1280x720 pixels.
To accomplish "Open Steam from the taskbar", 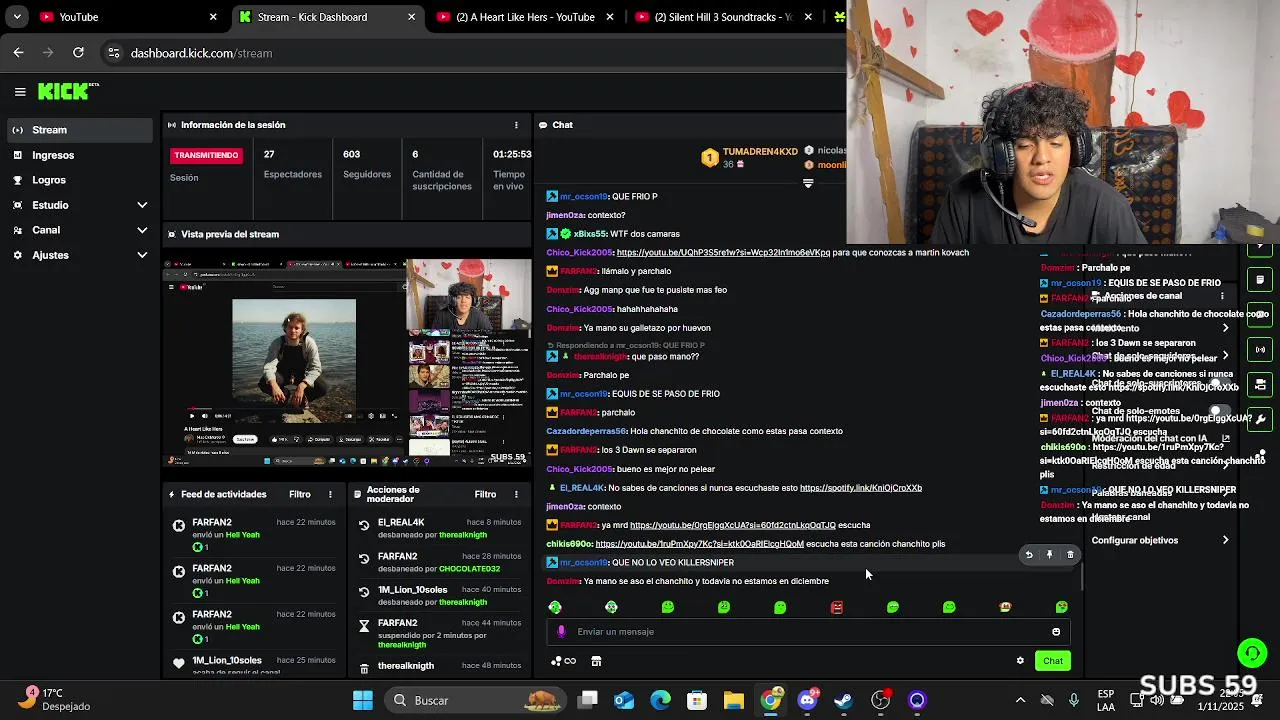I will pyautogui.click(x=844, y=700).
